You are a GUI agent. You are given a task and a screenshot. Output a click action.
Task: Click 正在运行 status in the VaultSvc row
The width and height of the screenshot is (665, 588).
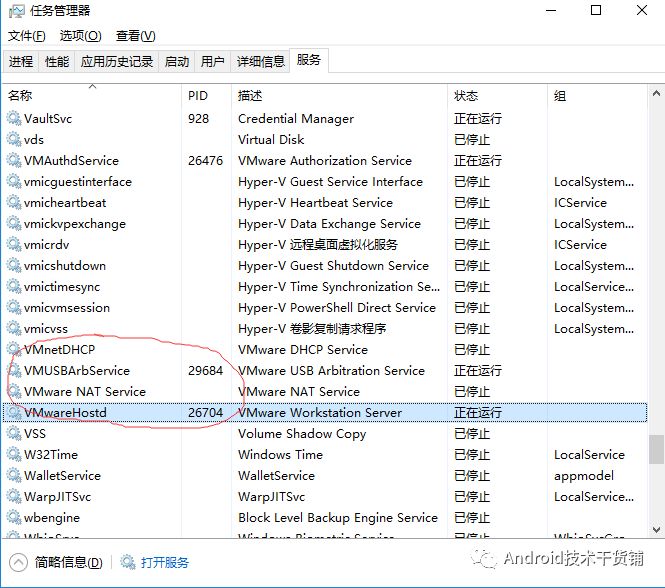pyautogui.click(x=478, y=118)
